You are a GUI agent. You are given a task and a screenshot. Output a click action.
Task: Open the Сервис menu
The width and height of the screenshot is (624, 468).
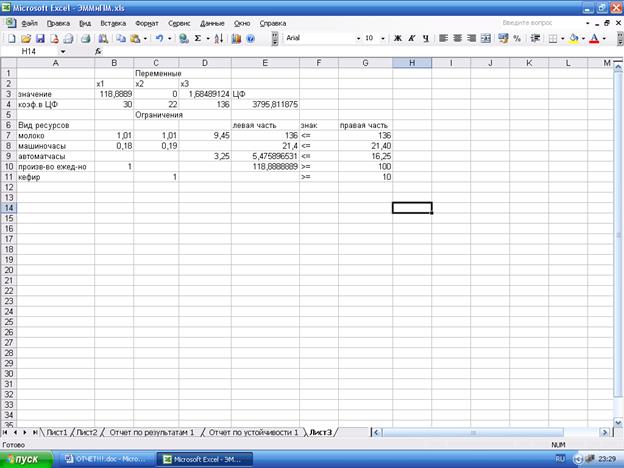pyautogui.click(x=180, y=21)
